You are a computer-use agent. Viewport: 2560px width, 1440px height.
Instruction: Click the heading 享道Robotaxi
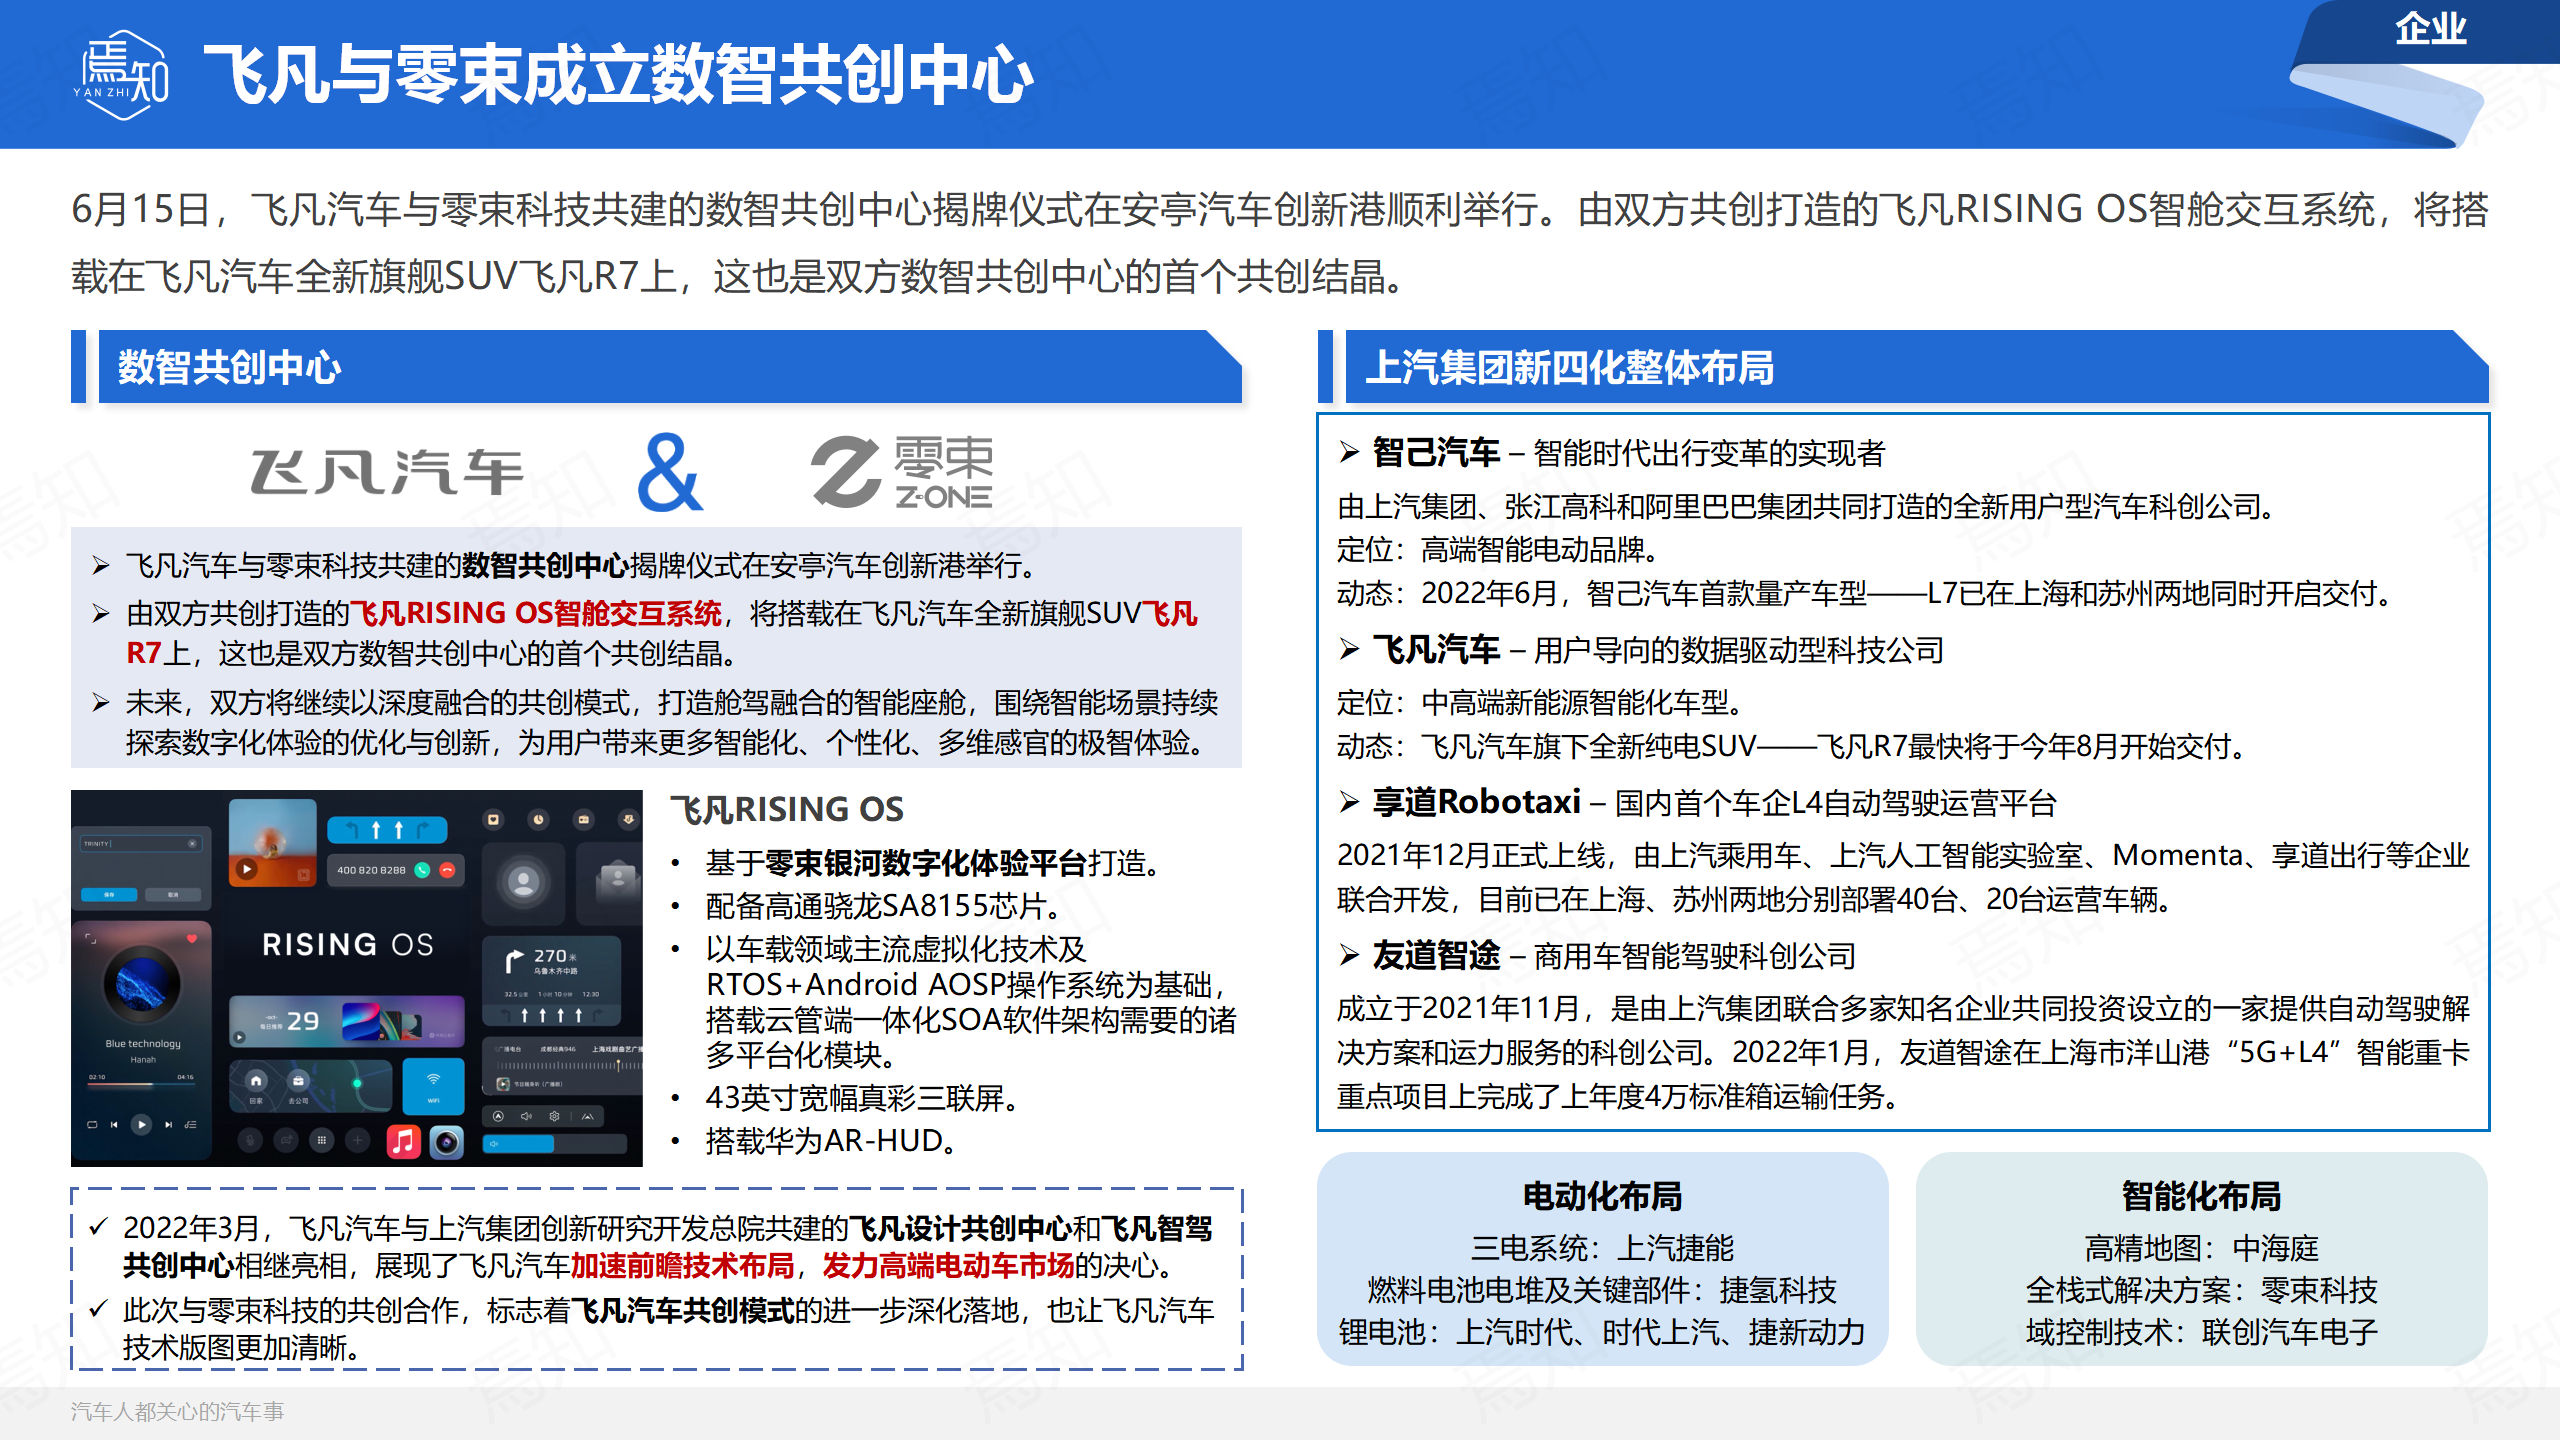[1476, 803]
